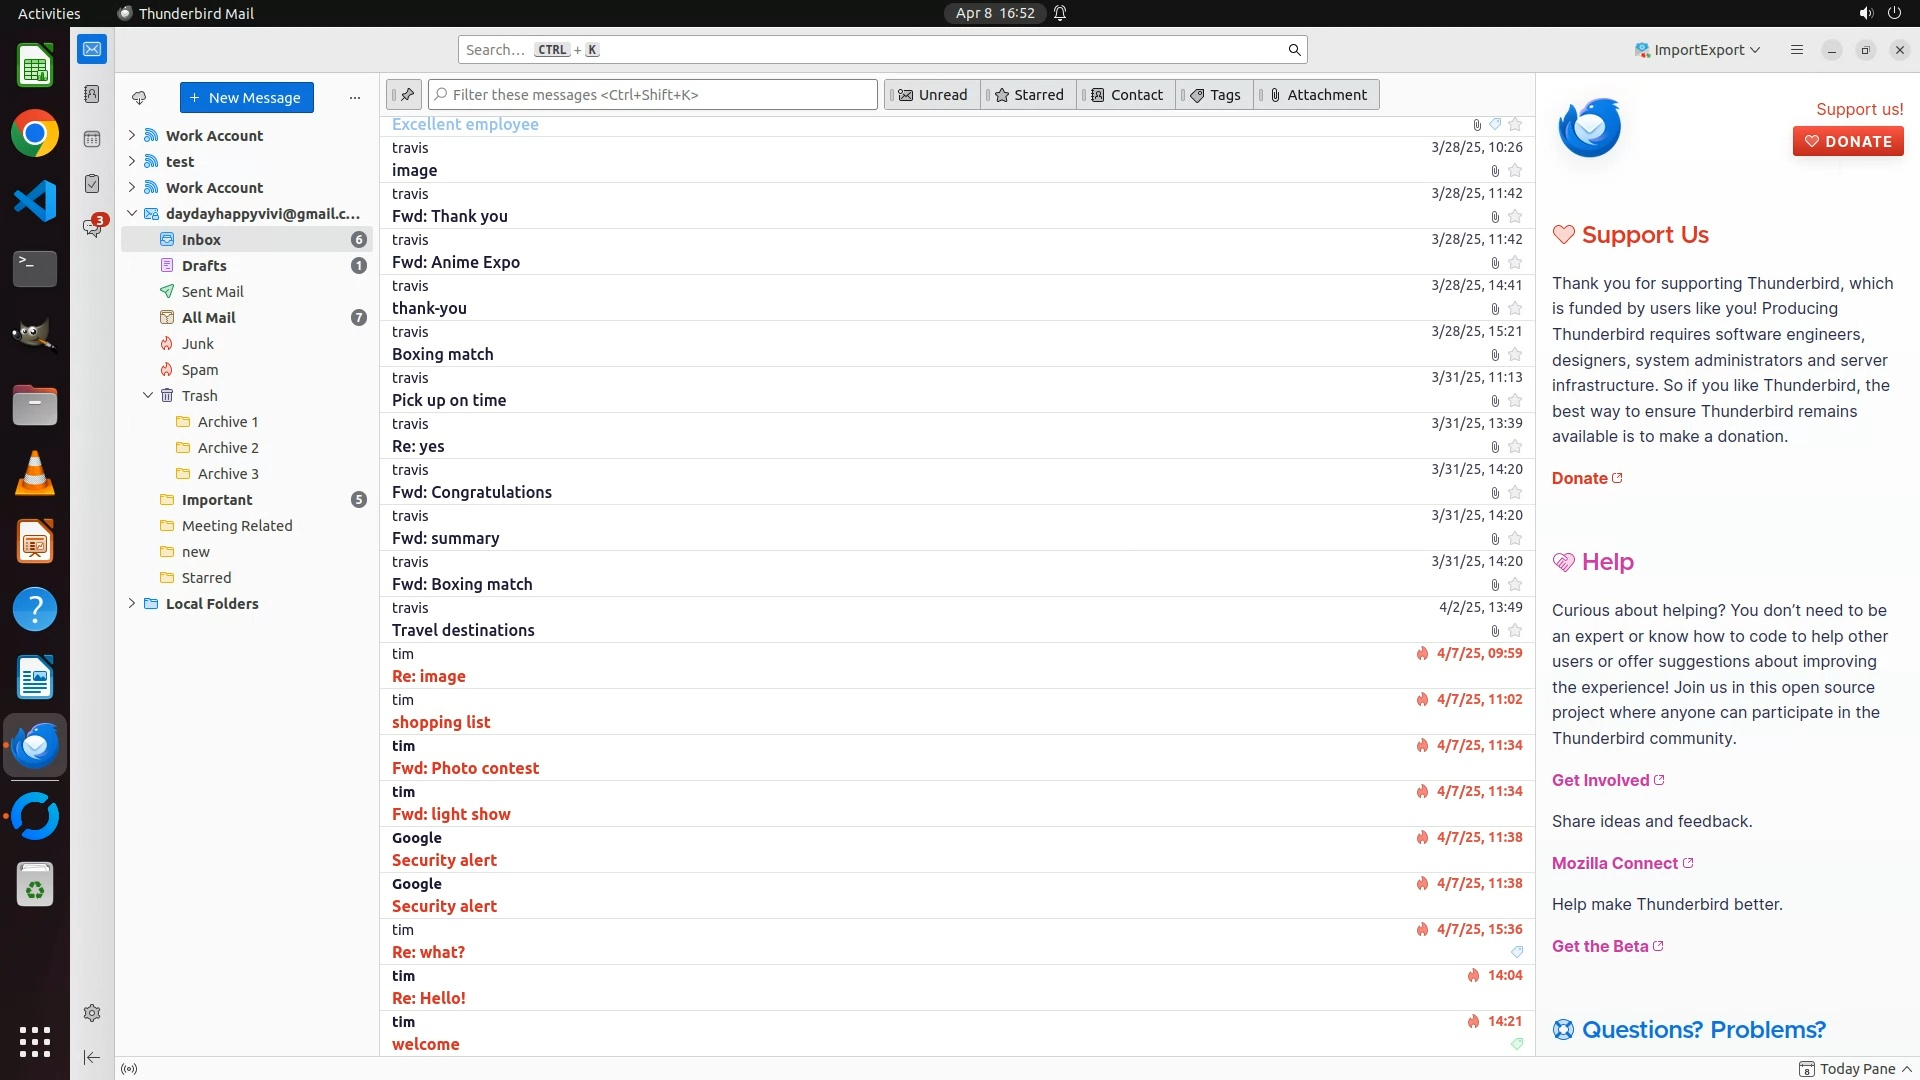Collapse the Trash folder tree

point(148,396)
